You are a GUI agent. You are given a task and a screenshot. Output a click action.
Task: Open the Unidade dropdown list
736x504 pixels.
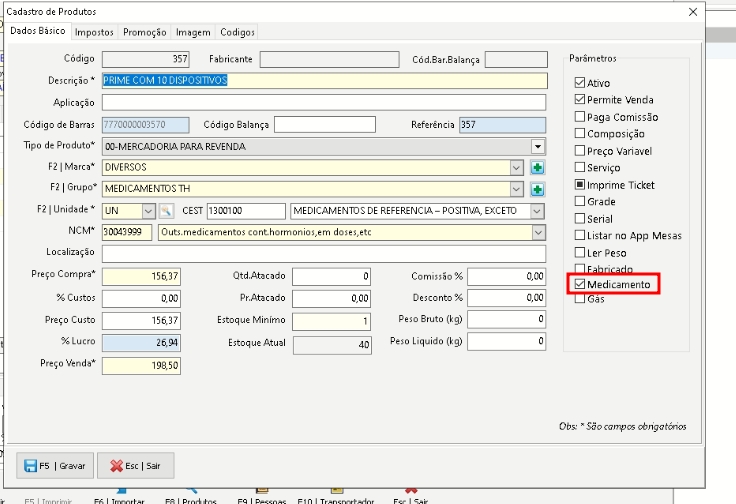pos(148,211)
